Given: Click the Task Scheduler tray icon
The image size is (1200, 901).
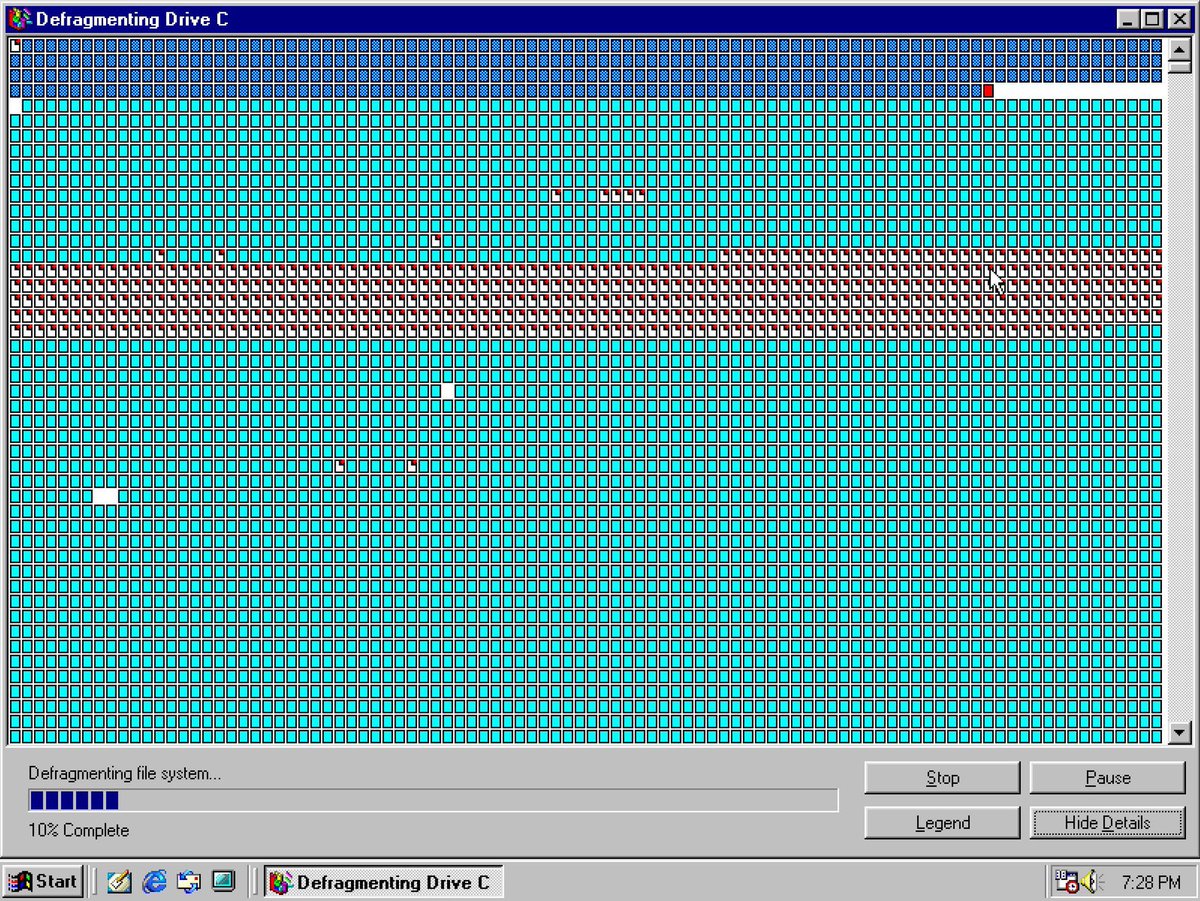Looking at the screenshot, I should (x=1066, y=882).
